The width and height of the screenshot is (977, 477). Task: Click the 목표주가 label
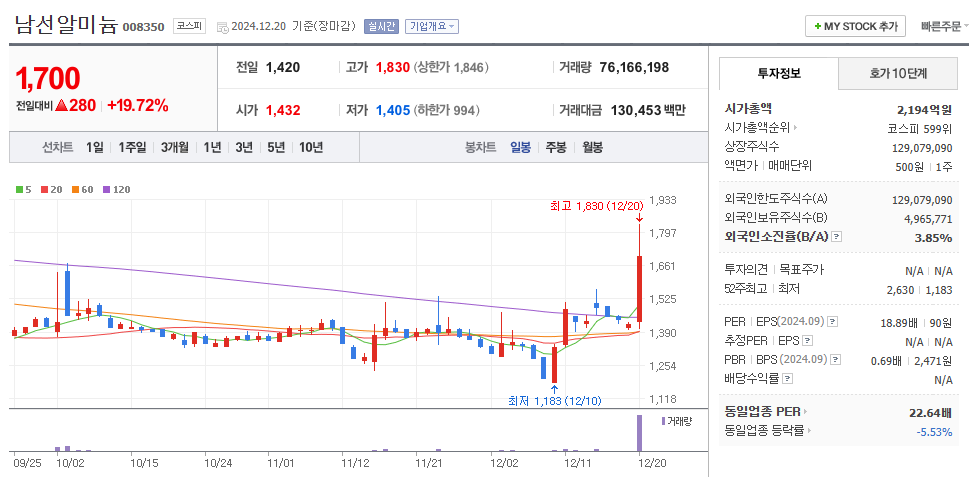tap(803, 270)
